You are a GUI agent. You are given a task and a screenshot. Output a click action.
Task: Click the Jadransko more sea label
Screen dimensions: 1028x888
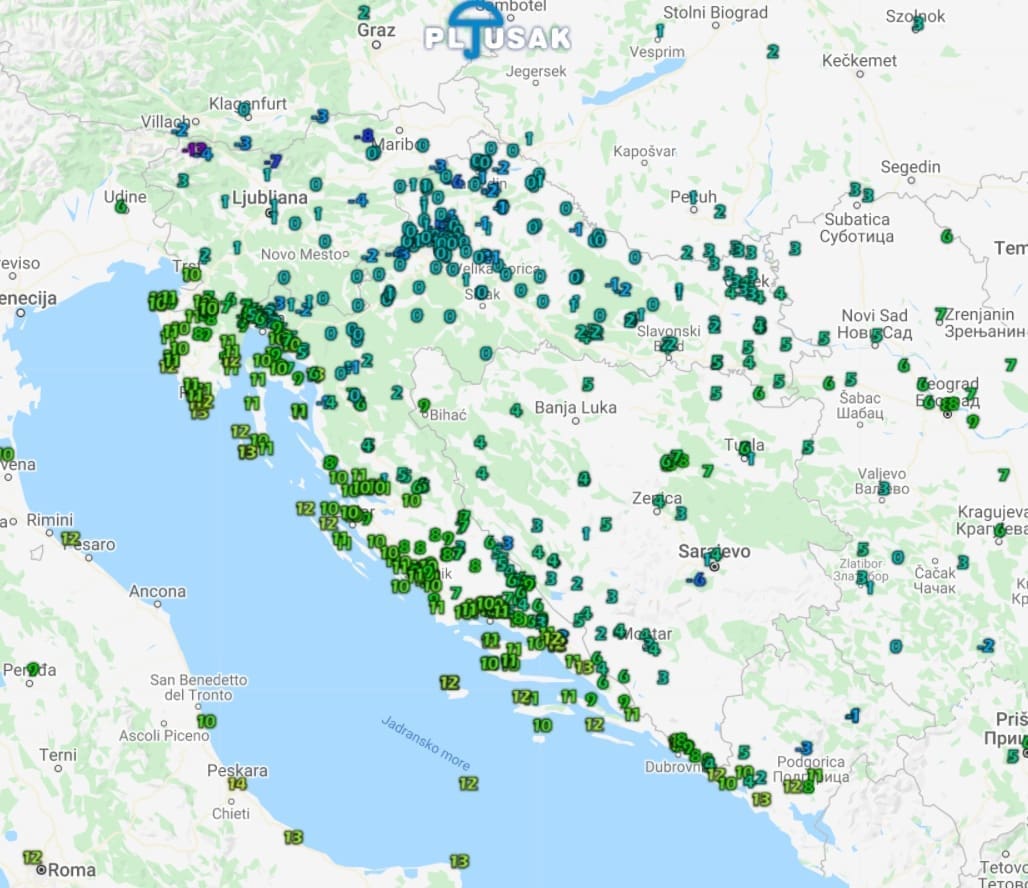[425, 742]
